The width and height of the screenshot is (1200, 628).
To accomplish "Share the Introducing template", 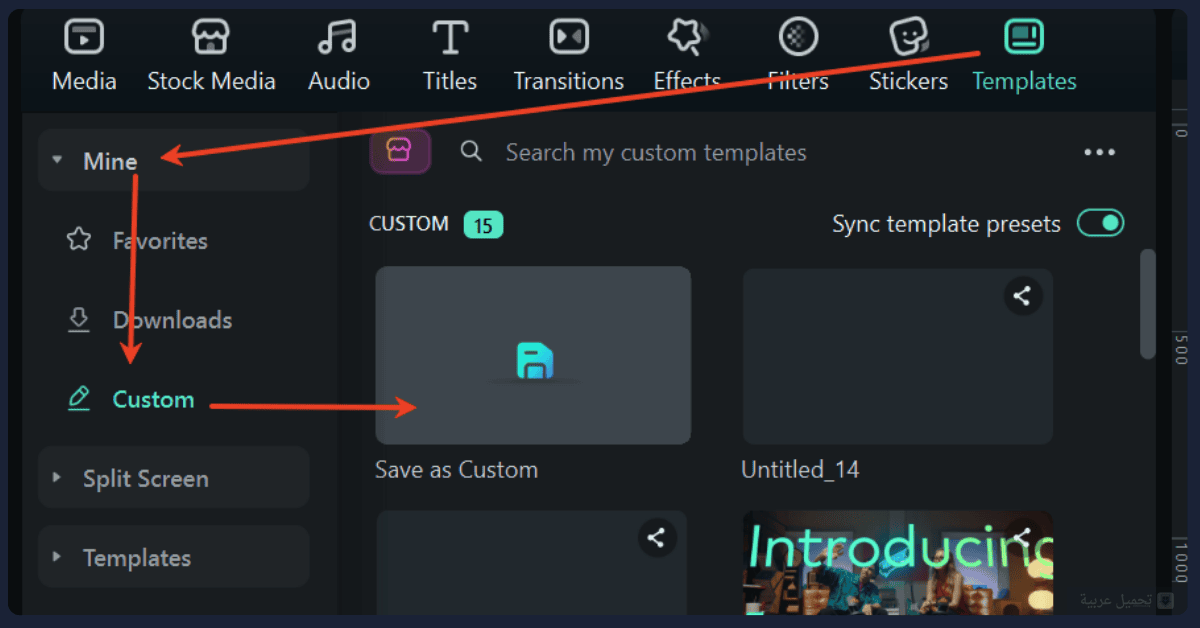I will pos(1022,538).
